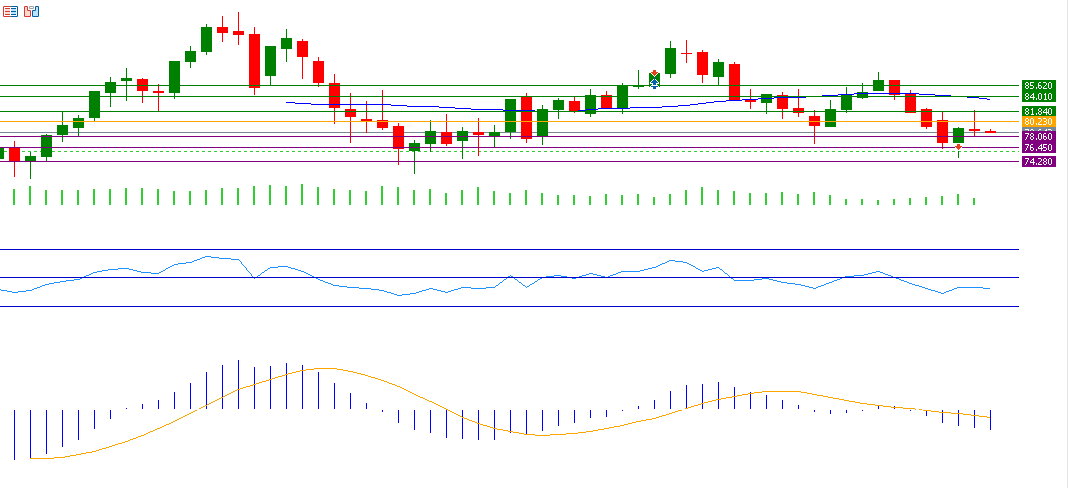
Task: Click the 85.620 price level label
Action: tap(1040, 86)
